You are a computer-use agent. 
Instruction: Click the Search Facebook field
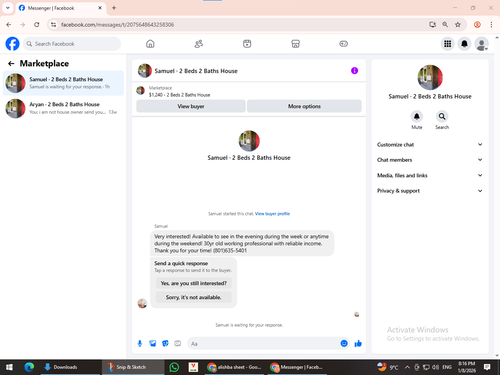pos(72,44)
